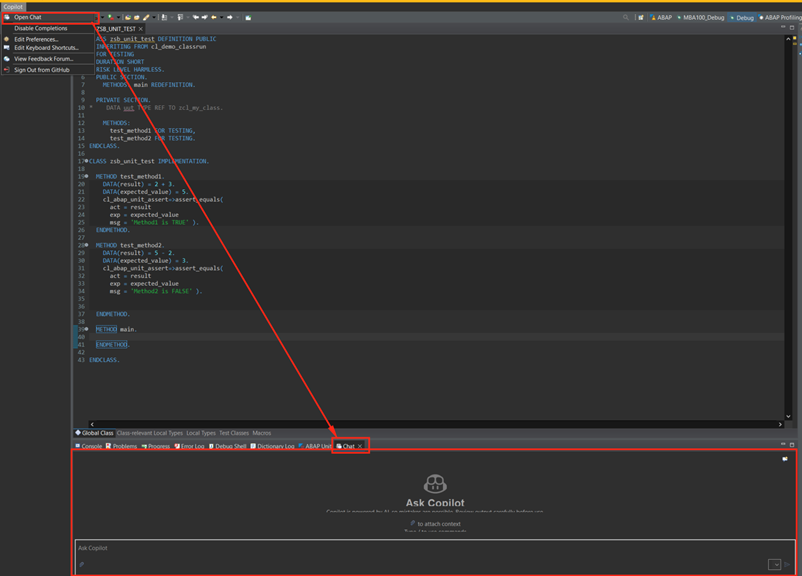Click the editor horizontal scrollbar
Image resolution: width=802 pixels, height=576 pixels.
click(x=435, y=424)
